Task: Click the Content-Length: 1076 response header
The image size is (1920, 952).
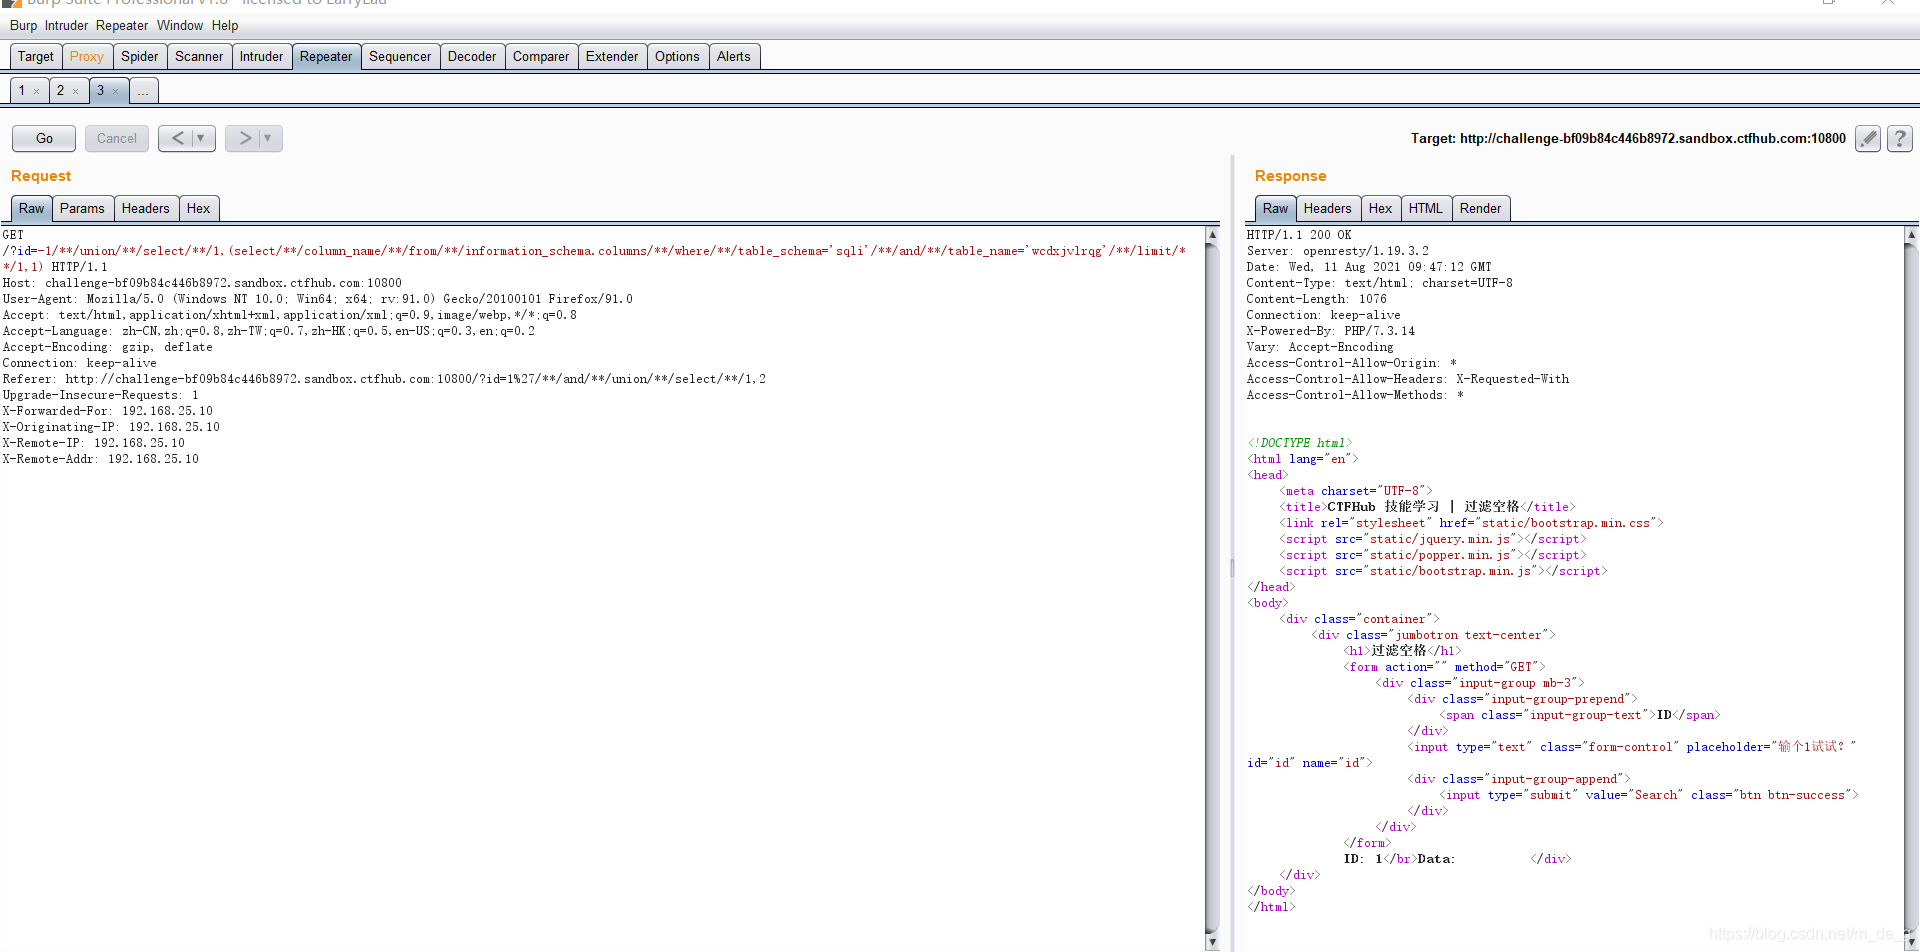Action: click(x=1316, y=299)
